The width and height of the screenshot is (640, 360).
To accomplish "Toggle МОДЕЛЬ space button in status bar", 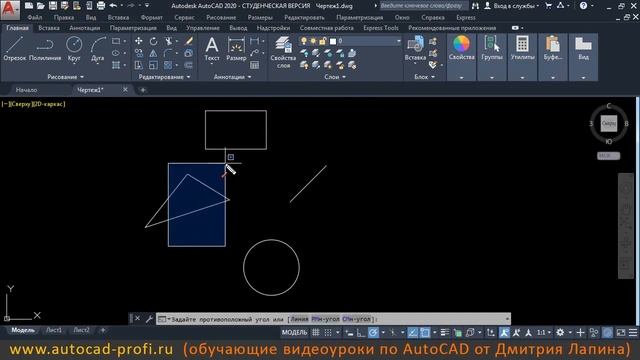I will 294,333.
